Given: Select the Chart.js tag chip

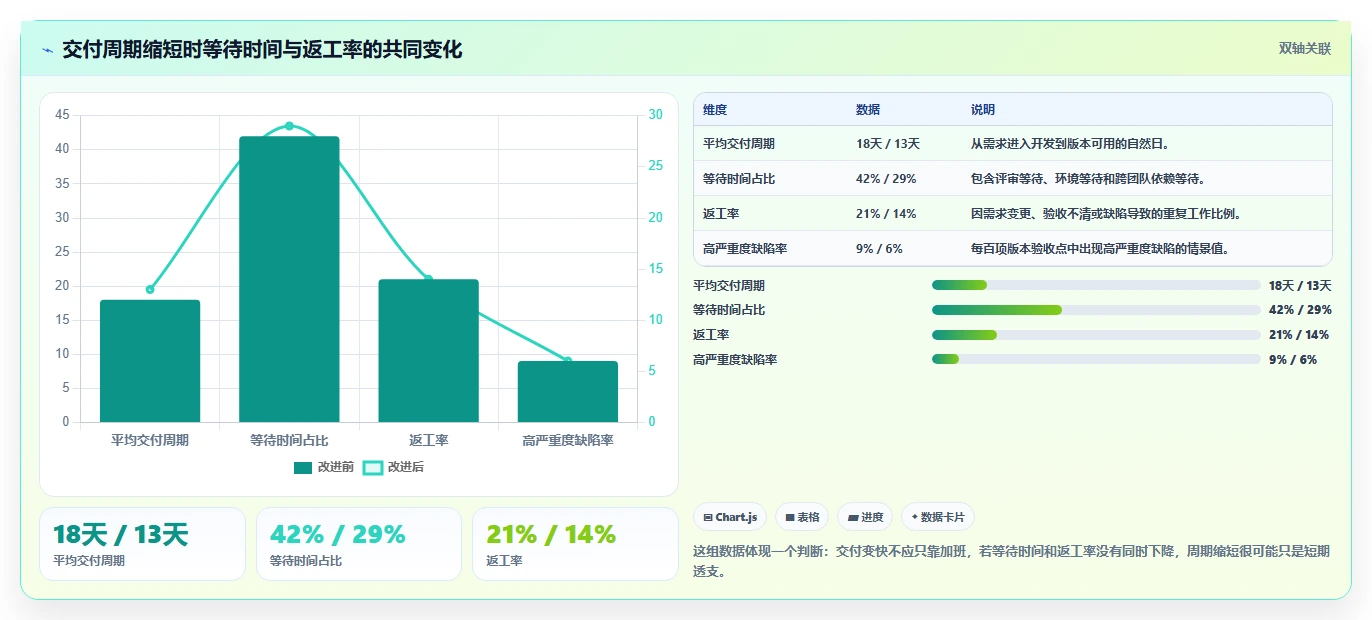Looking at the screenshot, I should pyautogui.click(x=730, y=517).
